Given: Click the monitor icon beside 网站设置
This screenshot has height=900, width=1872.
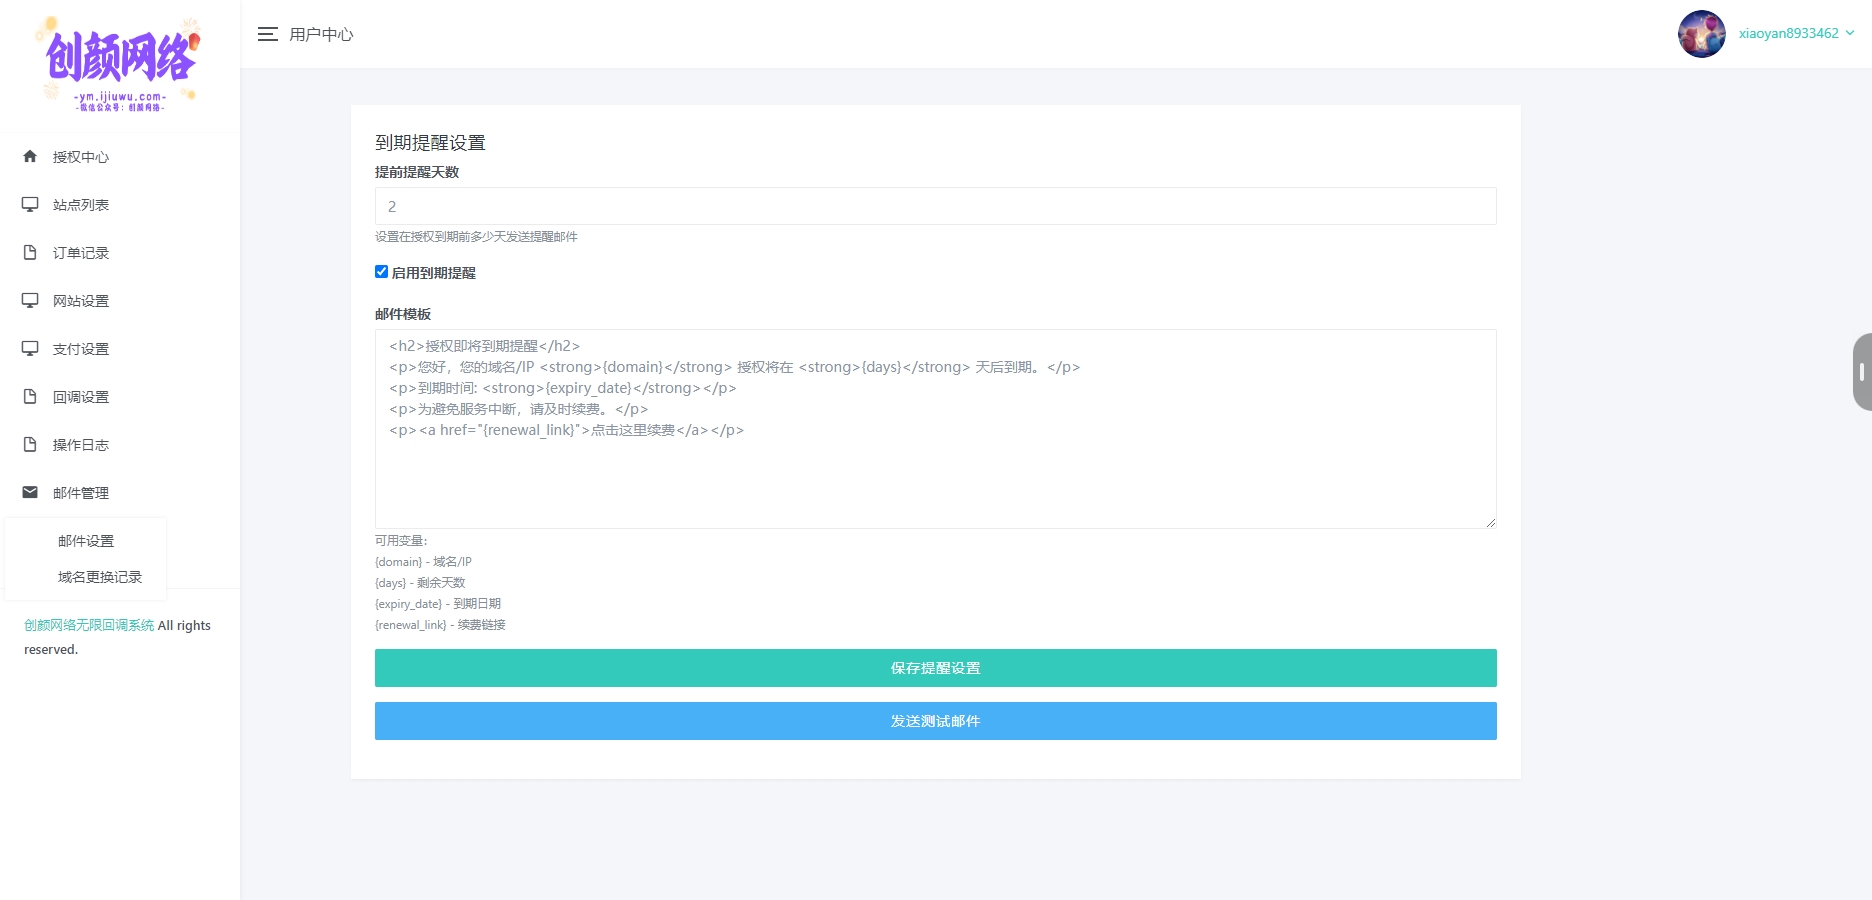Looking at the screenshot, I should [x=30, y=300].
